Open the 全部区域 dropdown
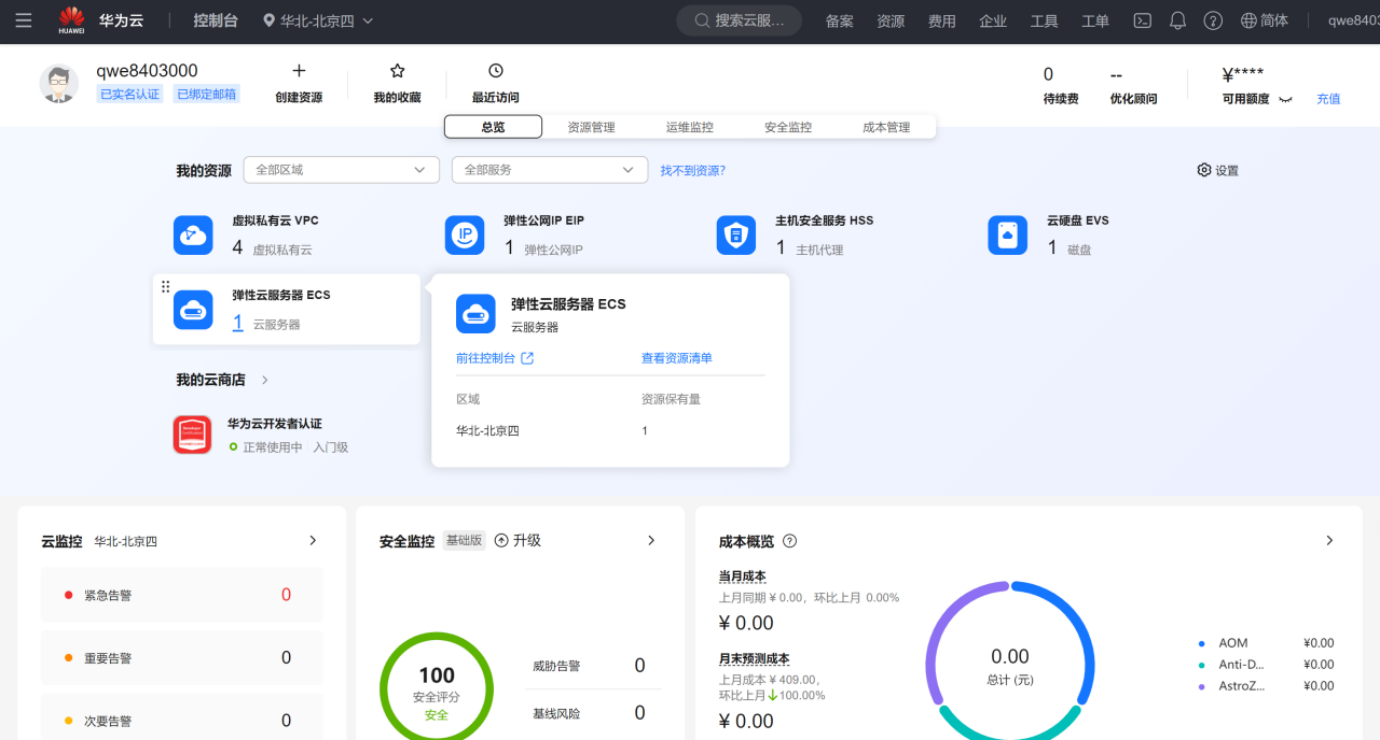 [x=341, y=170]
